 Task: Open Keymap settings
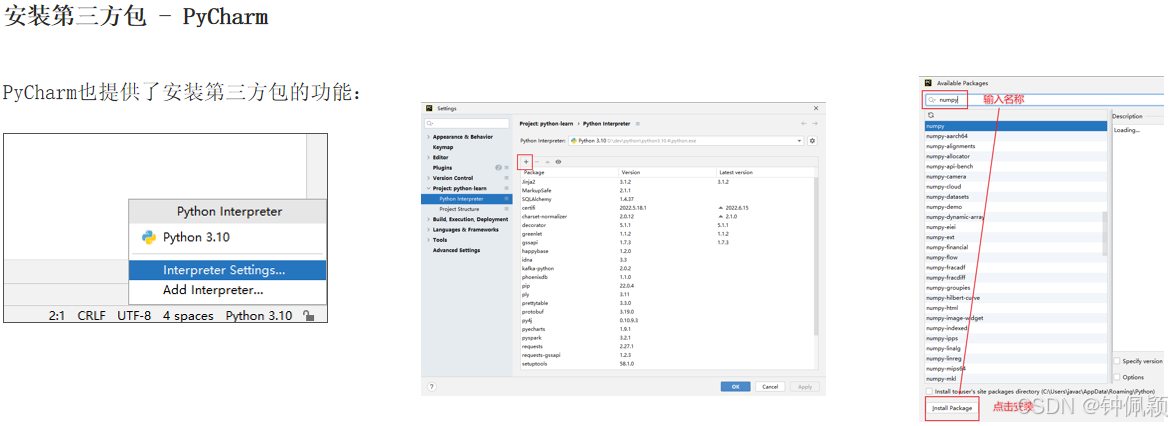[442, 147]
